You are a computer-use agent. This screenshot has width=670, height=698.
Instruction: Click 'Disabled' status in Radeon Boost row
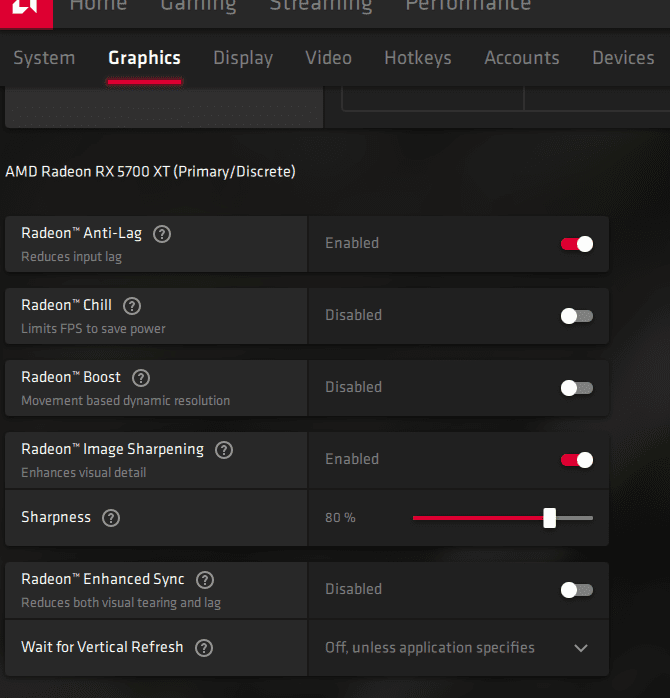pyautogui.click(x=353, y=387)
